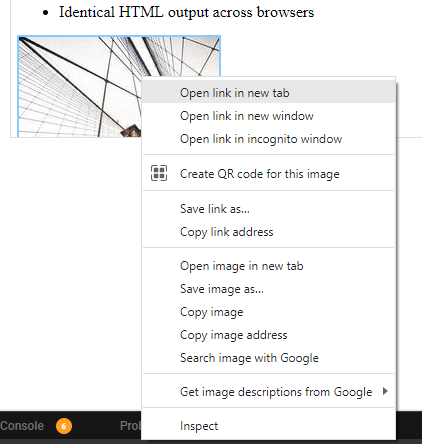This screenshot has height=444, width=422.
Task: Select Save image as... entry
Action: pyautogui.click(x=269, y=289)
